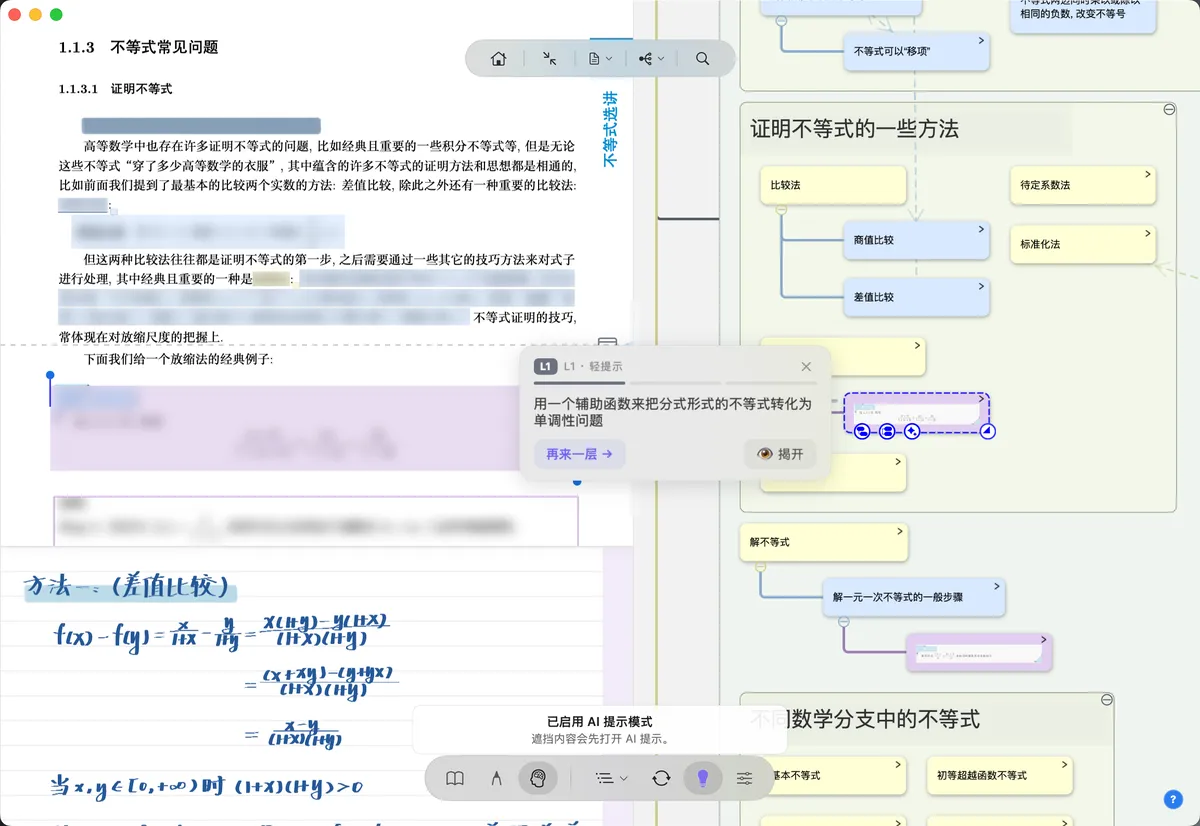Collapse the 解一元一次不等式的一般步骤 branch
The image size is (1200, 826).
pos(843,622)
